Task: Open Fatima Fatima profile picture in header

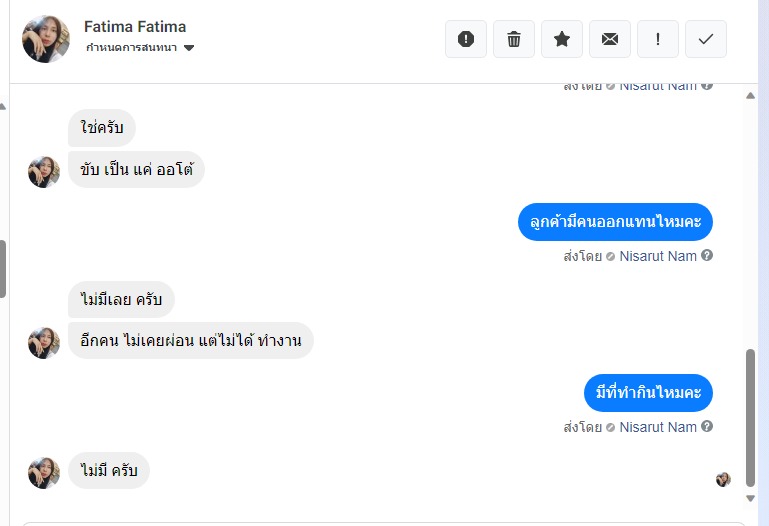Action: (x=46, y=39)
